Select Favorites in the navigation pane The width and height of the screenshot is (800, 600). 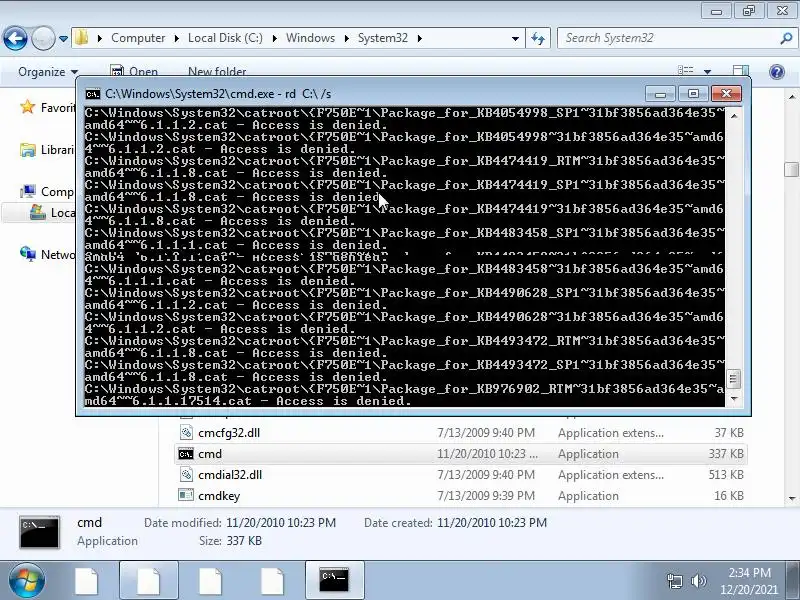click(47, 108)
